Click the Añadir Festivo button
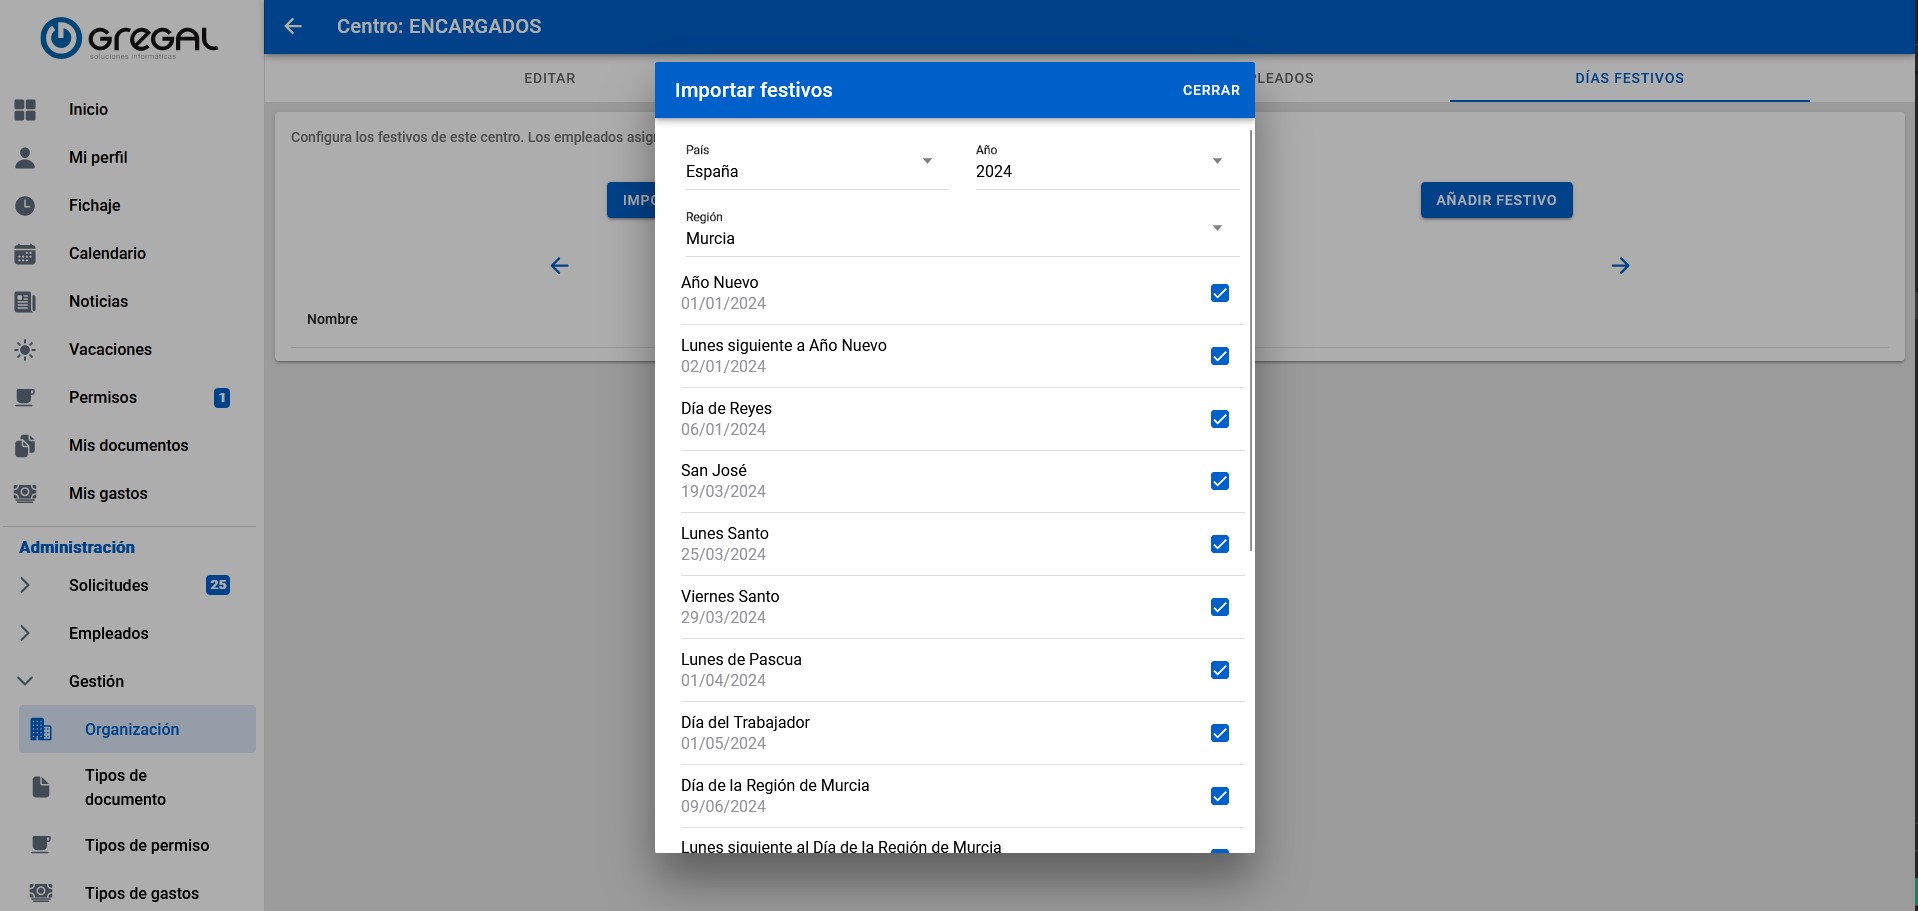Image resolution: width=1918 pixels, height=911 pixels. point(1496,200)
